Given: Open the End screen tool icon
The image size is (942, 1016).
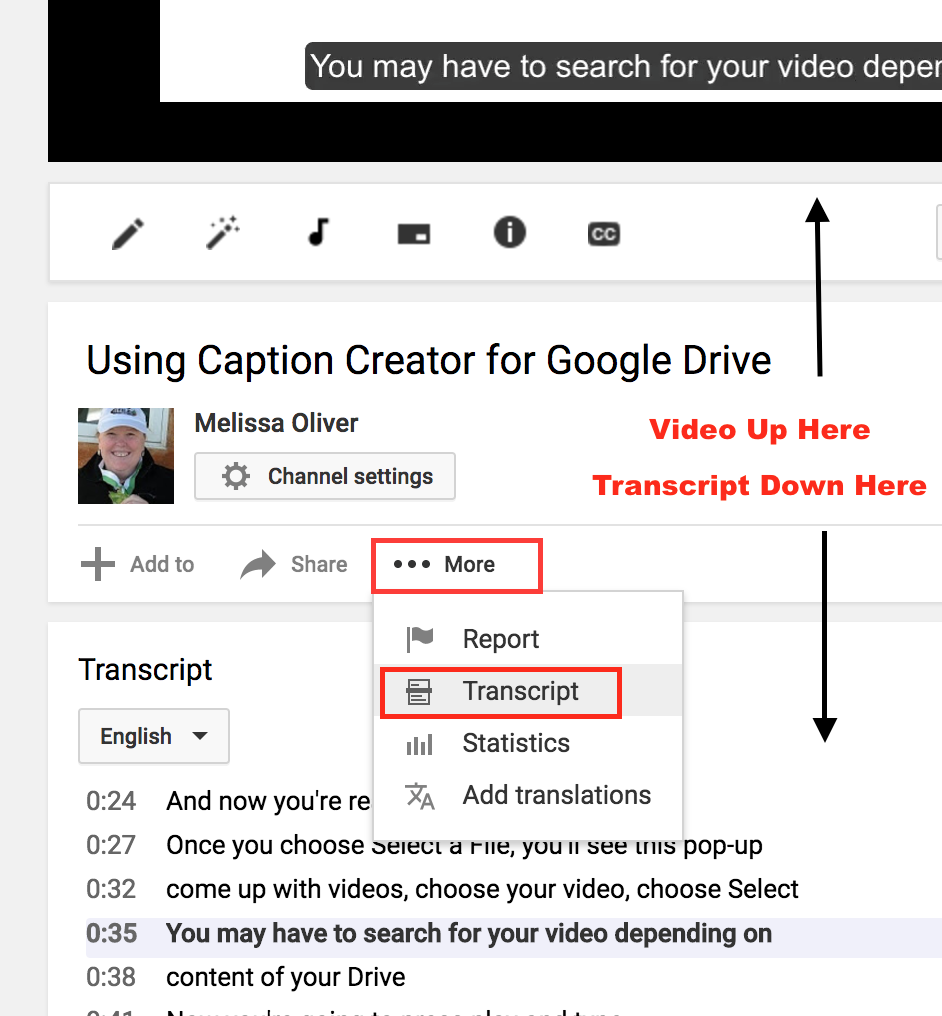Looking at the screenshot, I should (x=414, y=234).
